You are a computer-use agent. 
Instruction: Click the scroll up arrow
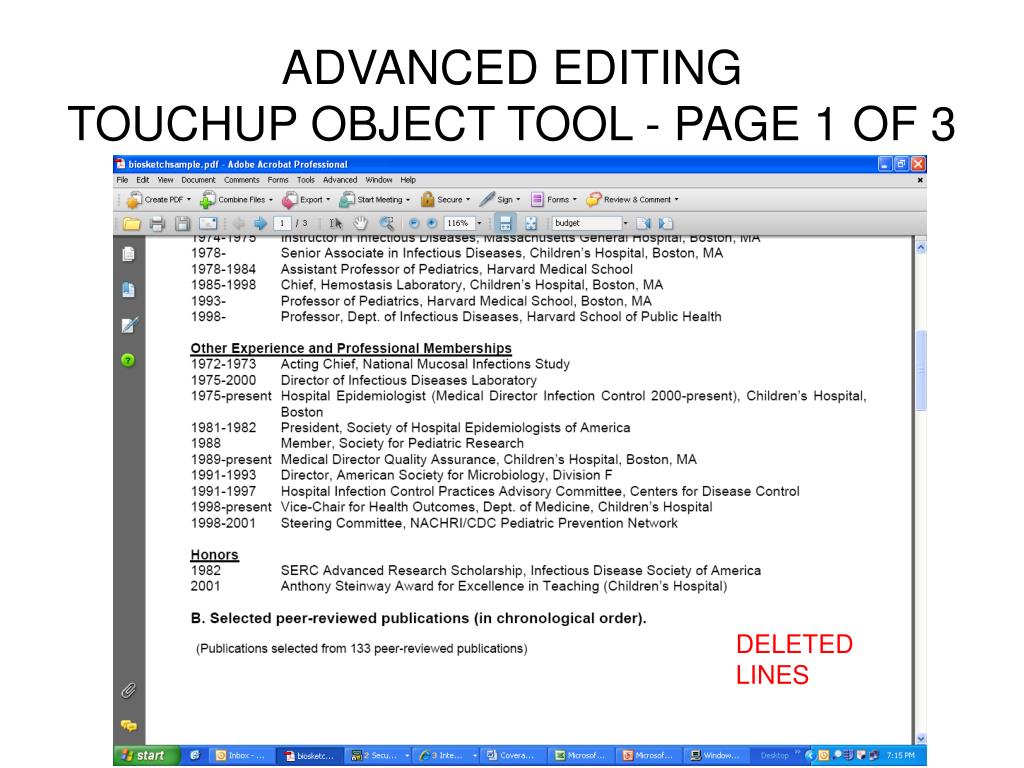921,248
